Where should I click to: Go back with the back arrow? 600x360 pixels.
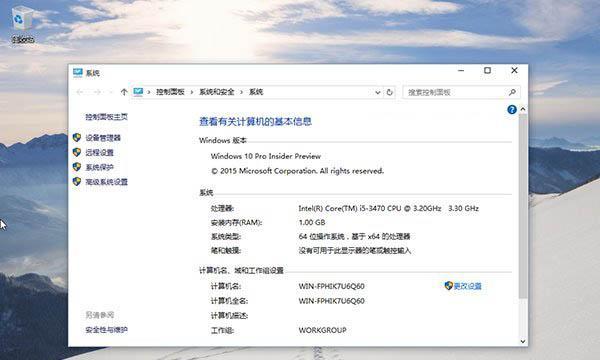coord(80,92)
